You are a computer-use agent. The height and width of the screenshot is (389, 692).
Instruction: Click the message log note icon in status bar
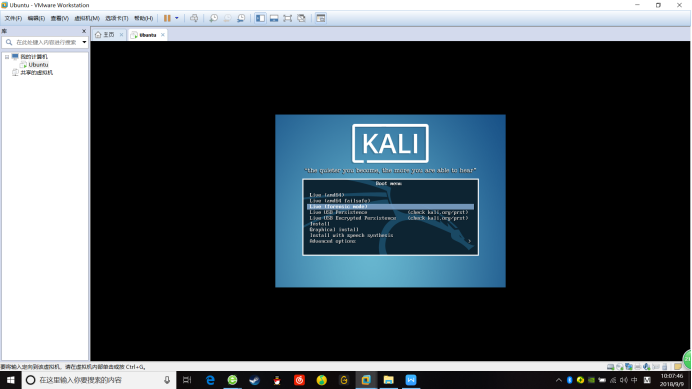click(677, 366)
